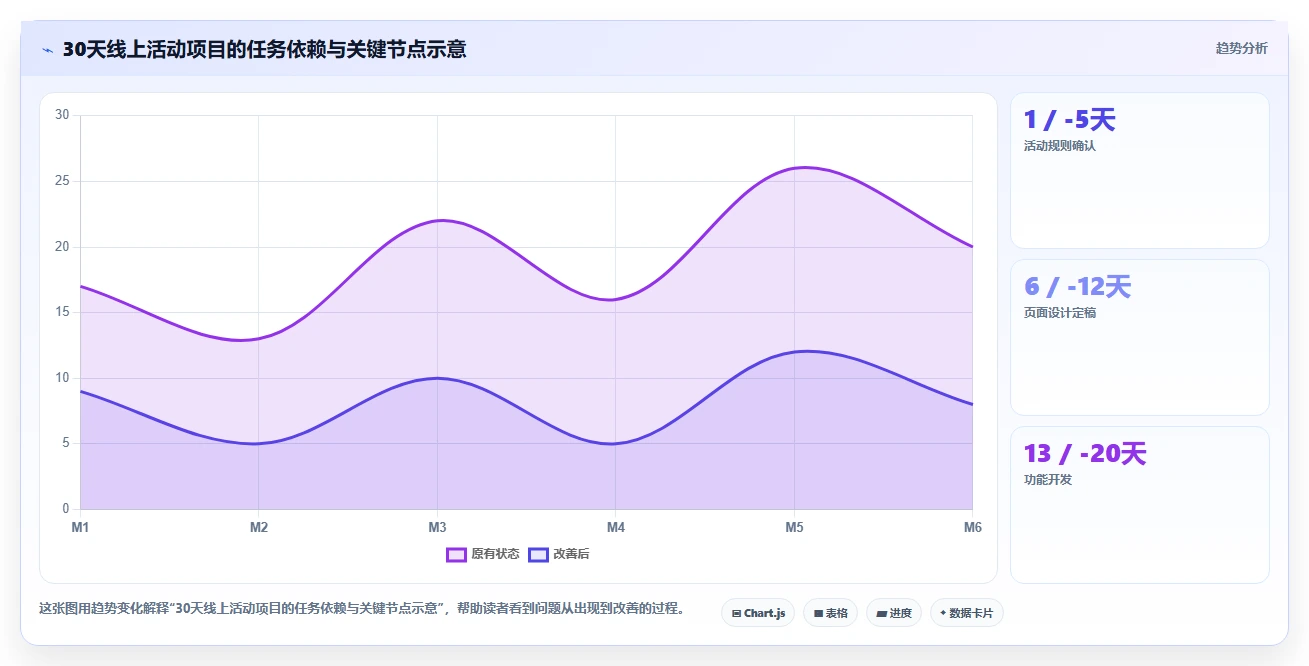The height and width of the screenshot is (666, 1309).
Task: Click the y-axis value 15
Action: coord(62,312)
